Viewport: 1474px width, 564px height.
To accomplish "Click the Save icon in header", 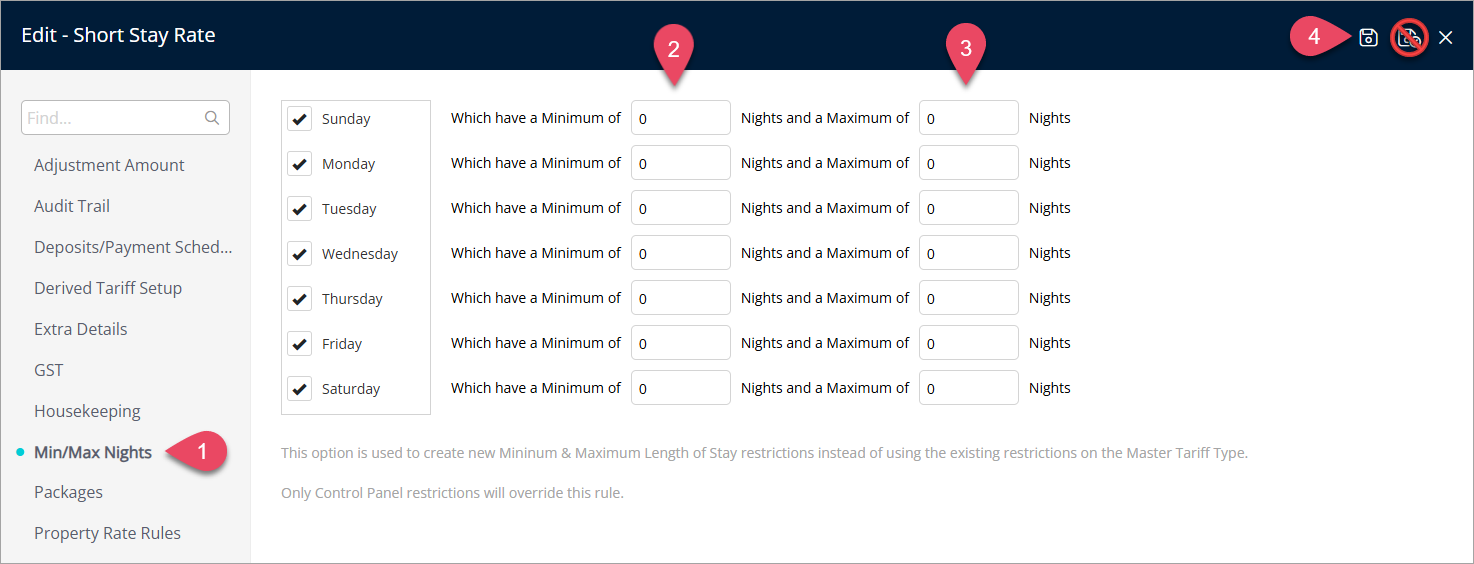I will [x=1369, y=38].
